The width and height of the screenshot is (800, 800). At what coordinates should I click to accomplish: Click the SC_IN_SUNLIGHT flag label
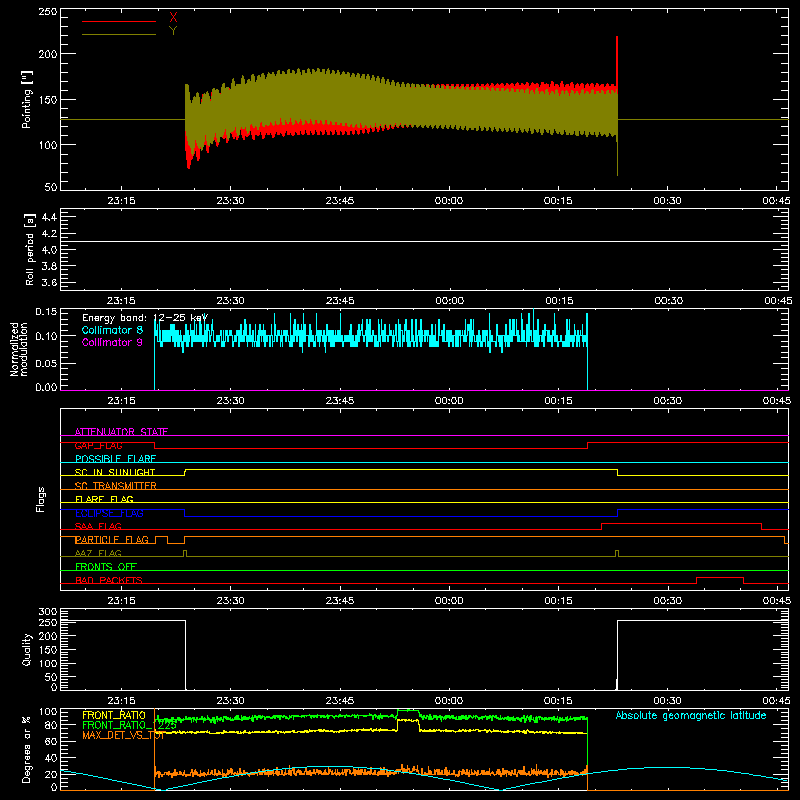tap(115, 472)
